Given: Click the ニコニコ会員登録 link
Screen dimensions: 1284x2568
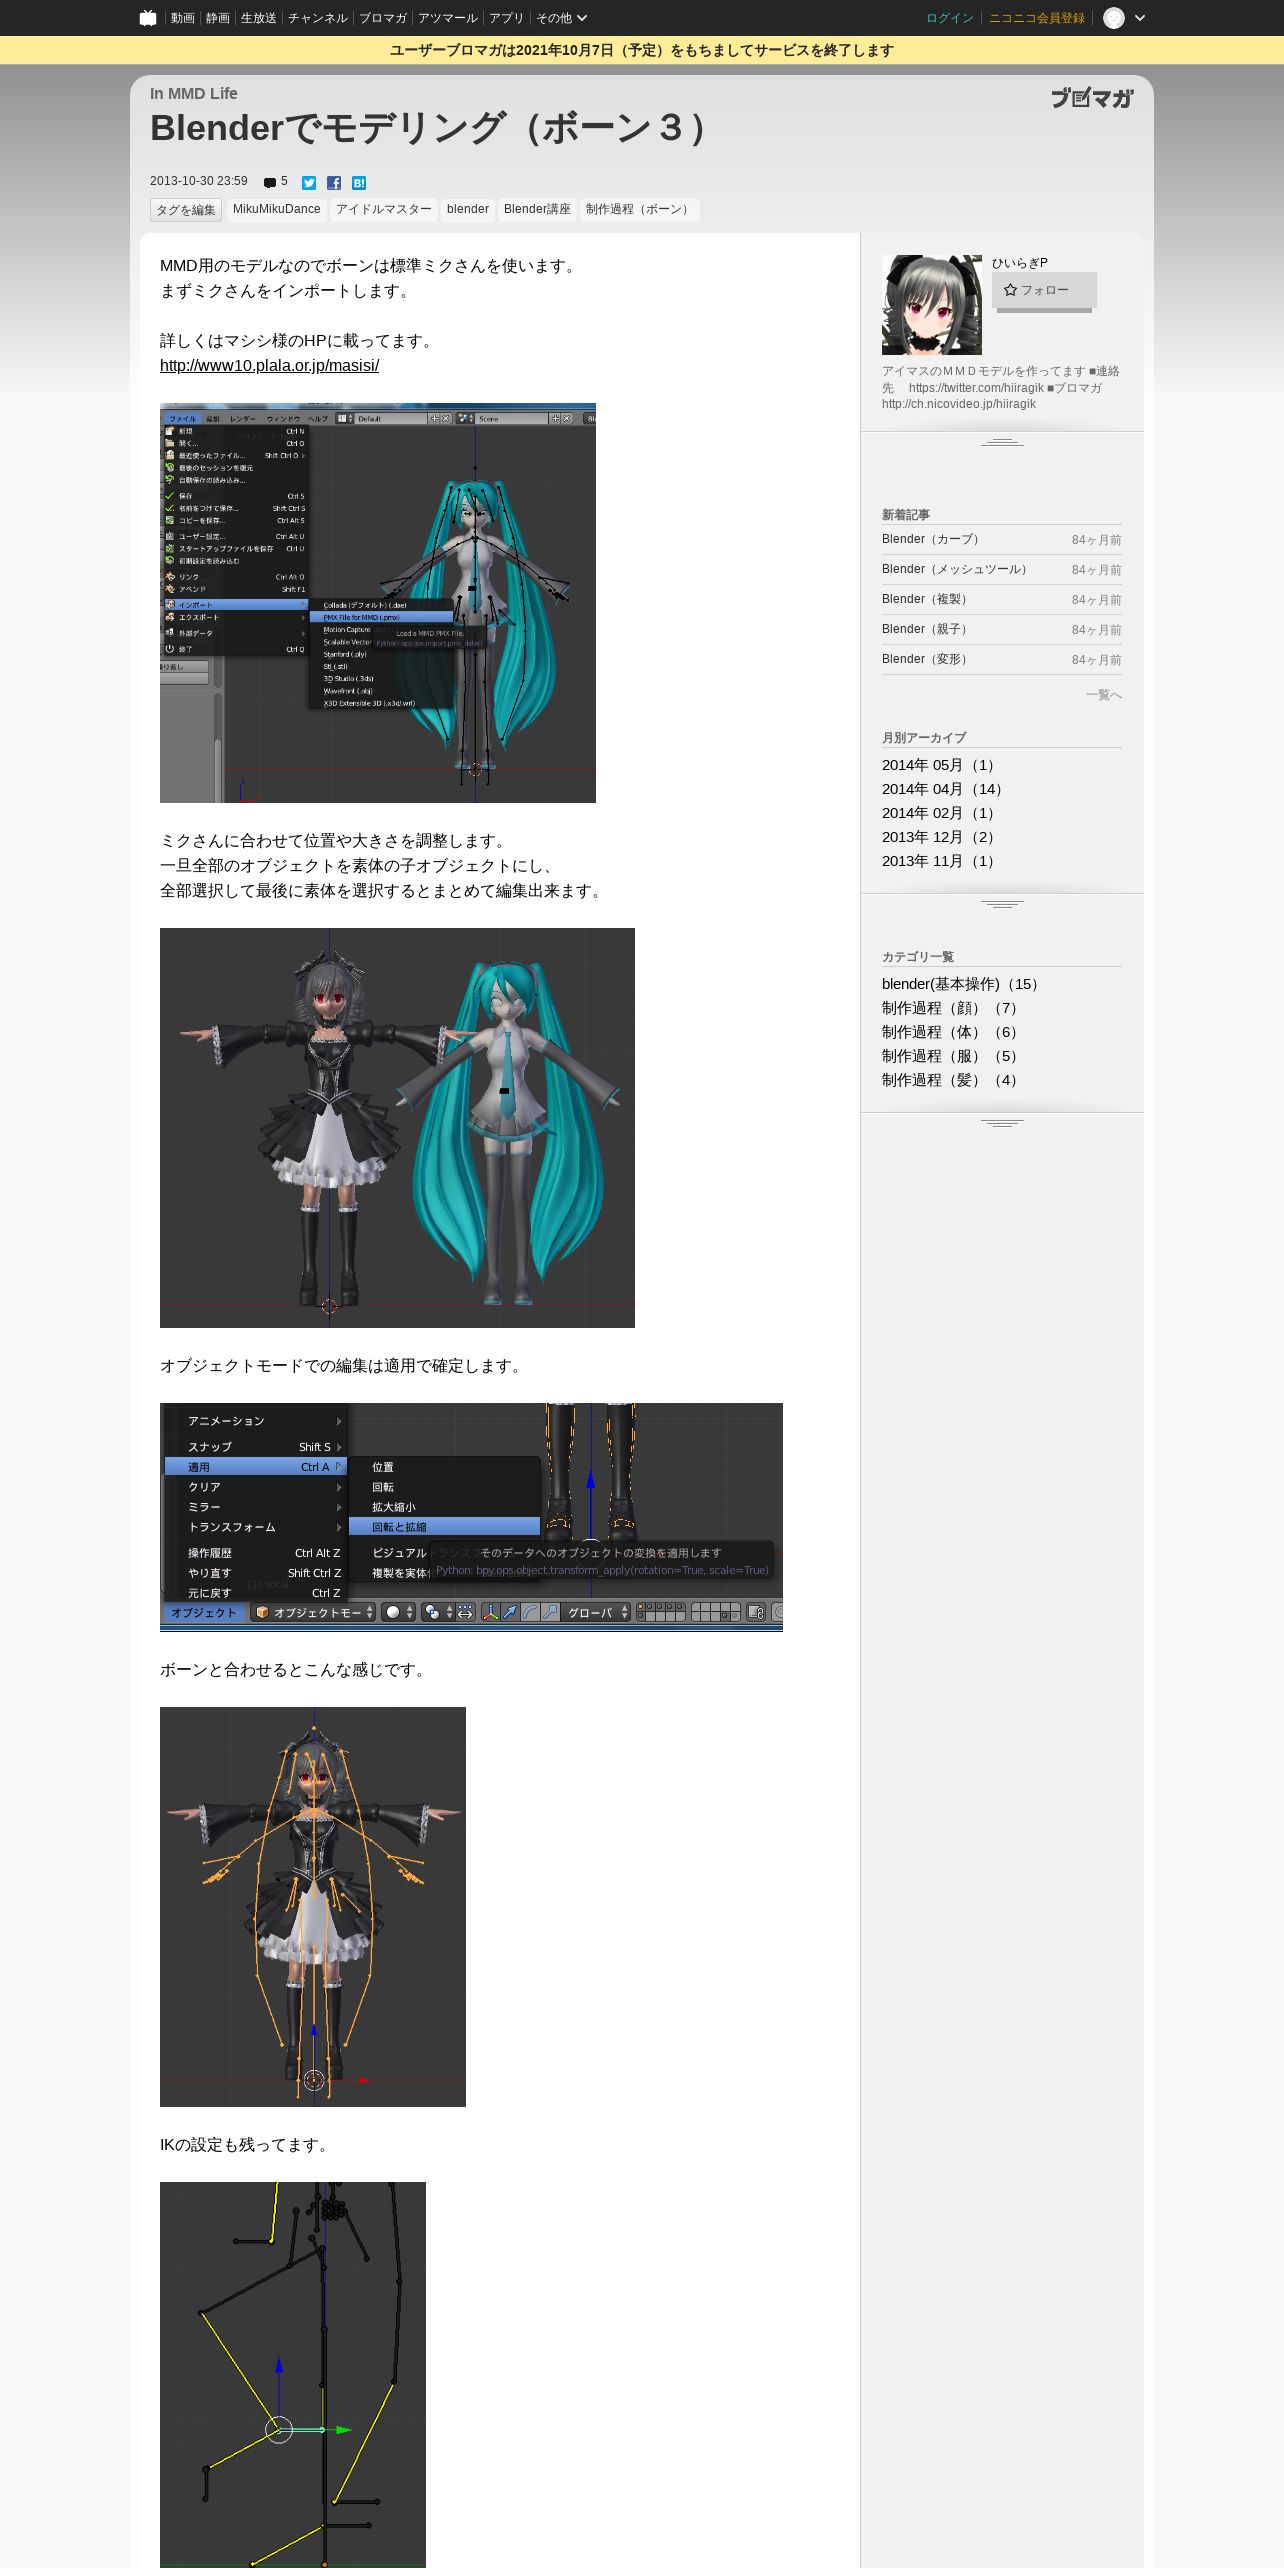Looking at the screenshot, I should tap(1037, 18).
